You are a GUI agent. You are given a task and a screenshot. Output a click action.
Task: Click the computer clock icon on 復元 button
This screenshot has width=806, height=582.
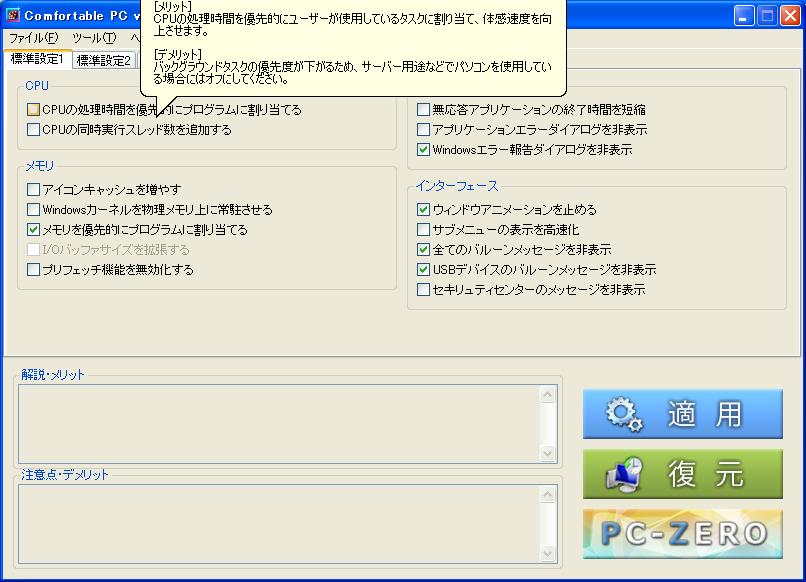tap(624, 474)
